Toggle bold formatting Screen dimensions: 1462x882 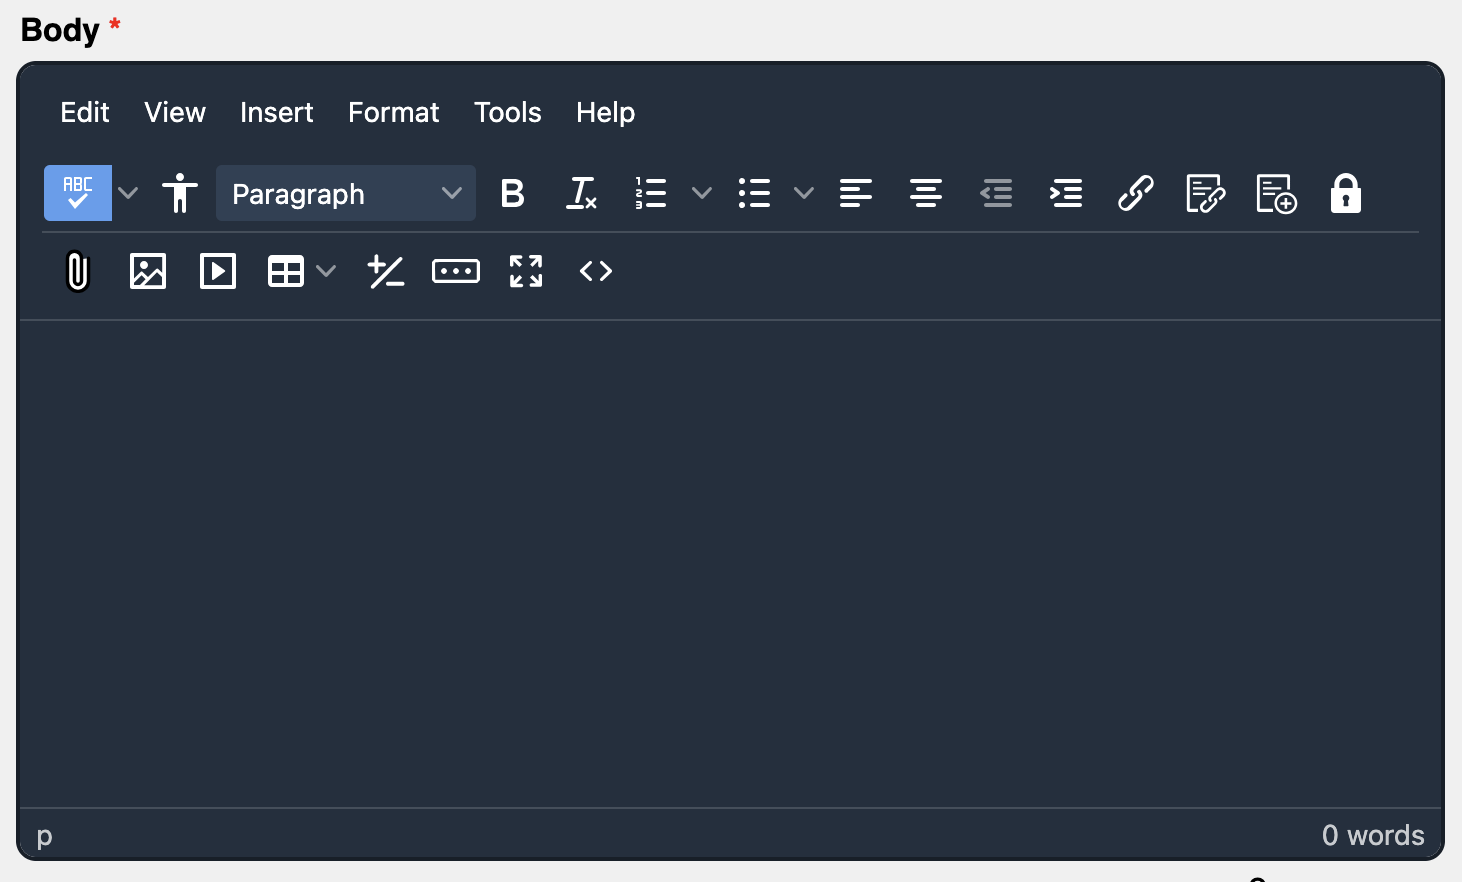[x=512, y=193]
